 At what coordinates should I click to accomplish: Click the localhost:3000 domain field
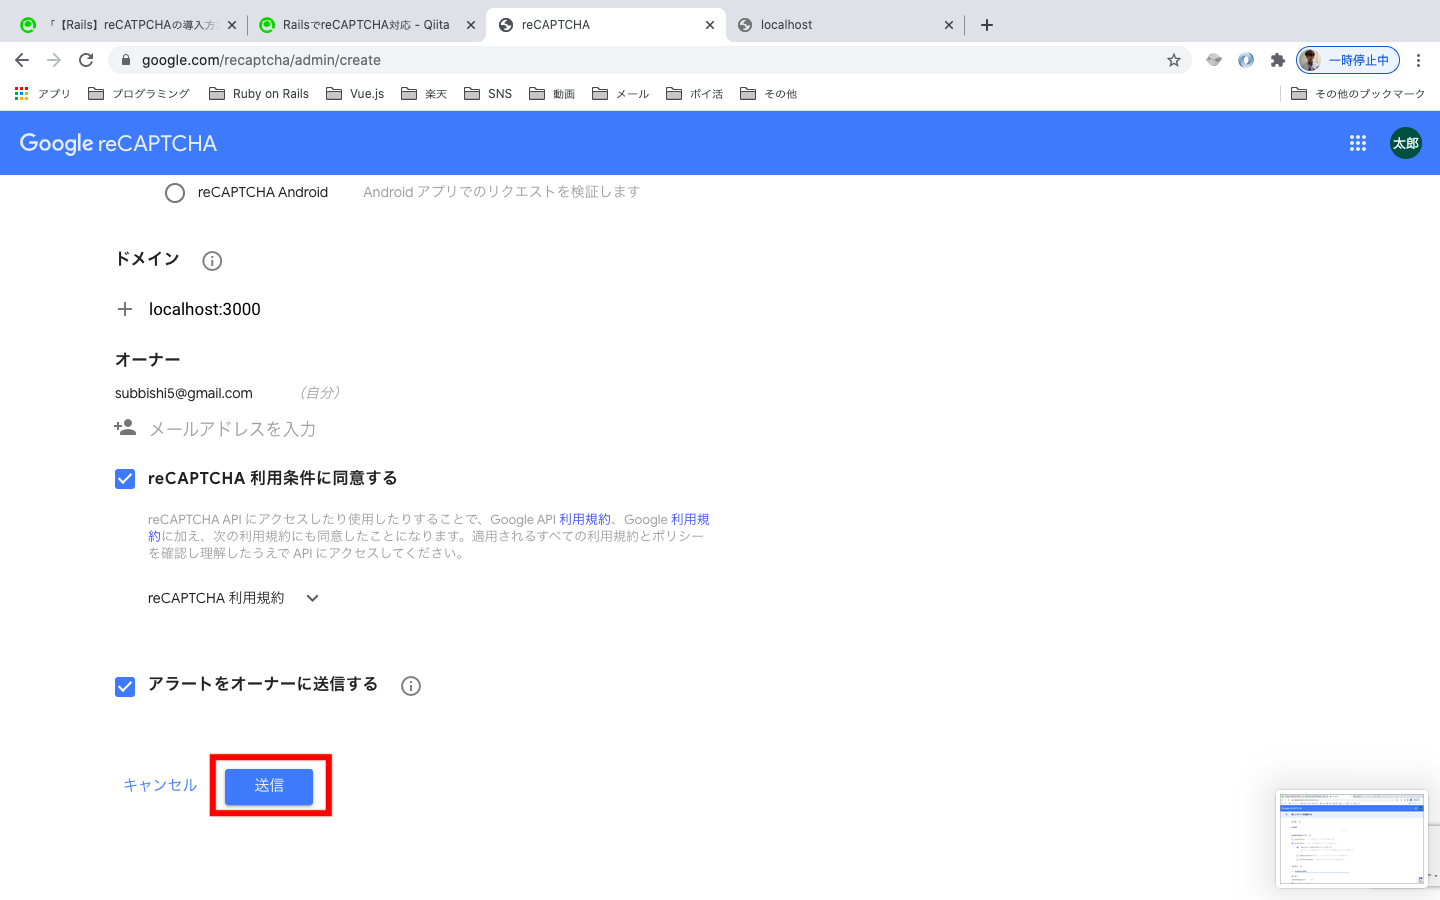(205, 309)
